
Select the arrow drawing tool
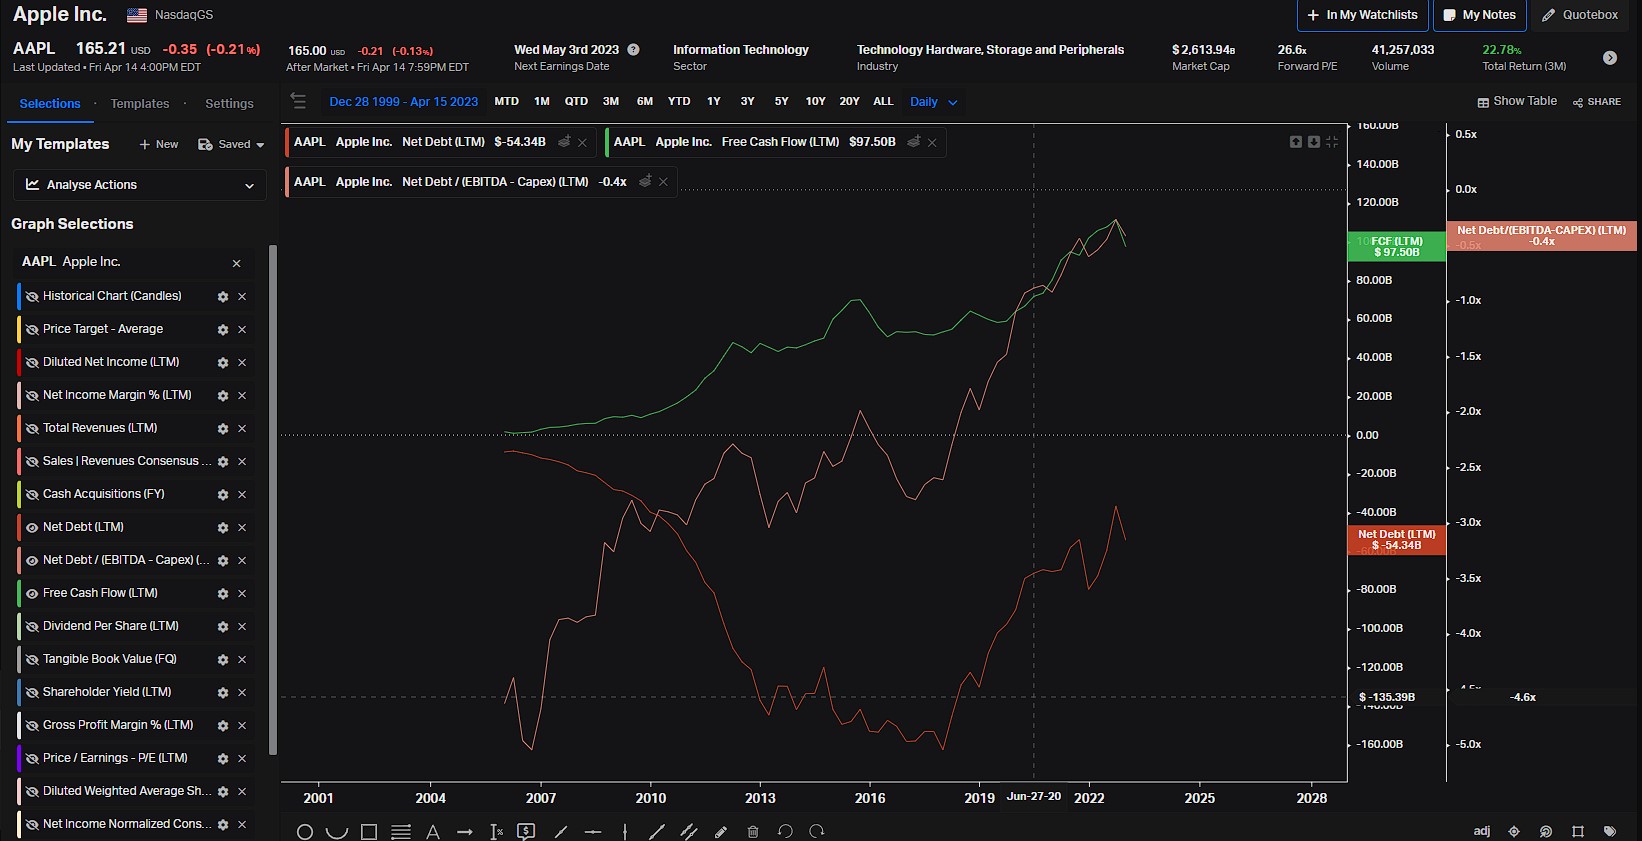tap(465, 831)
